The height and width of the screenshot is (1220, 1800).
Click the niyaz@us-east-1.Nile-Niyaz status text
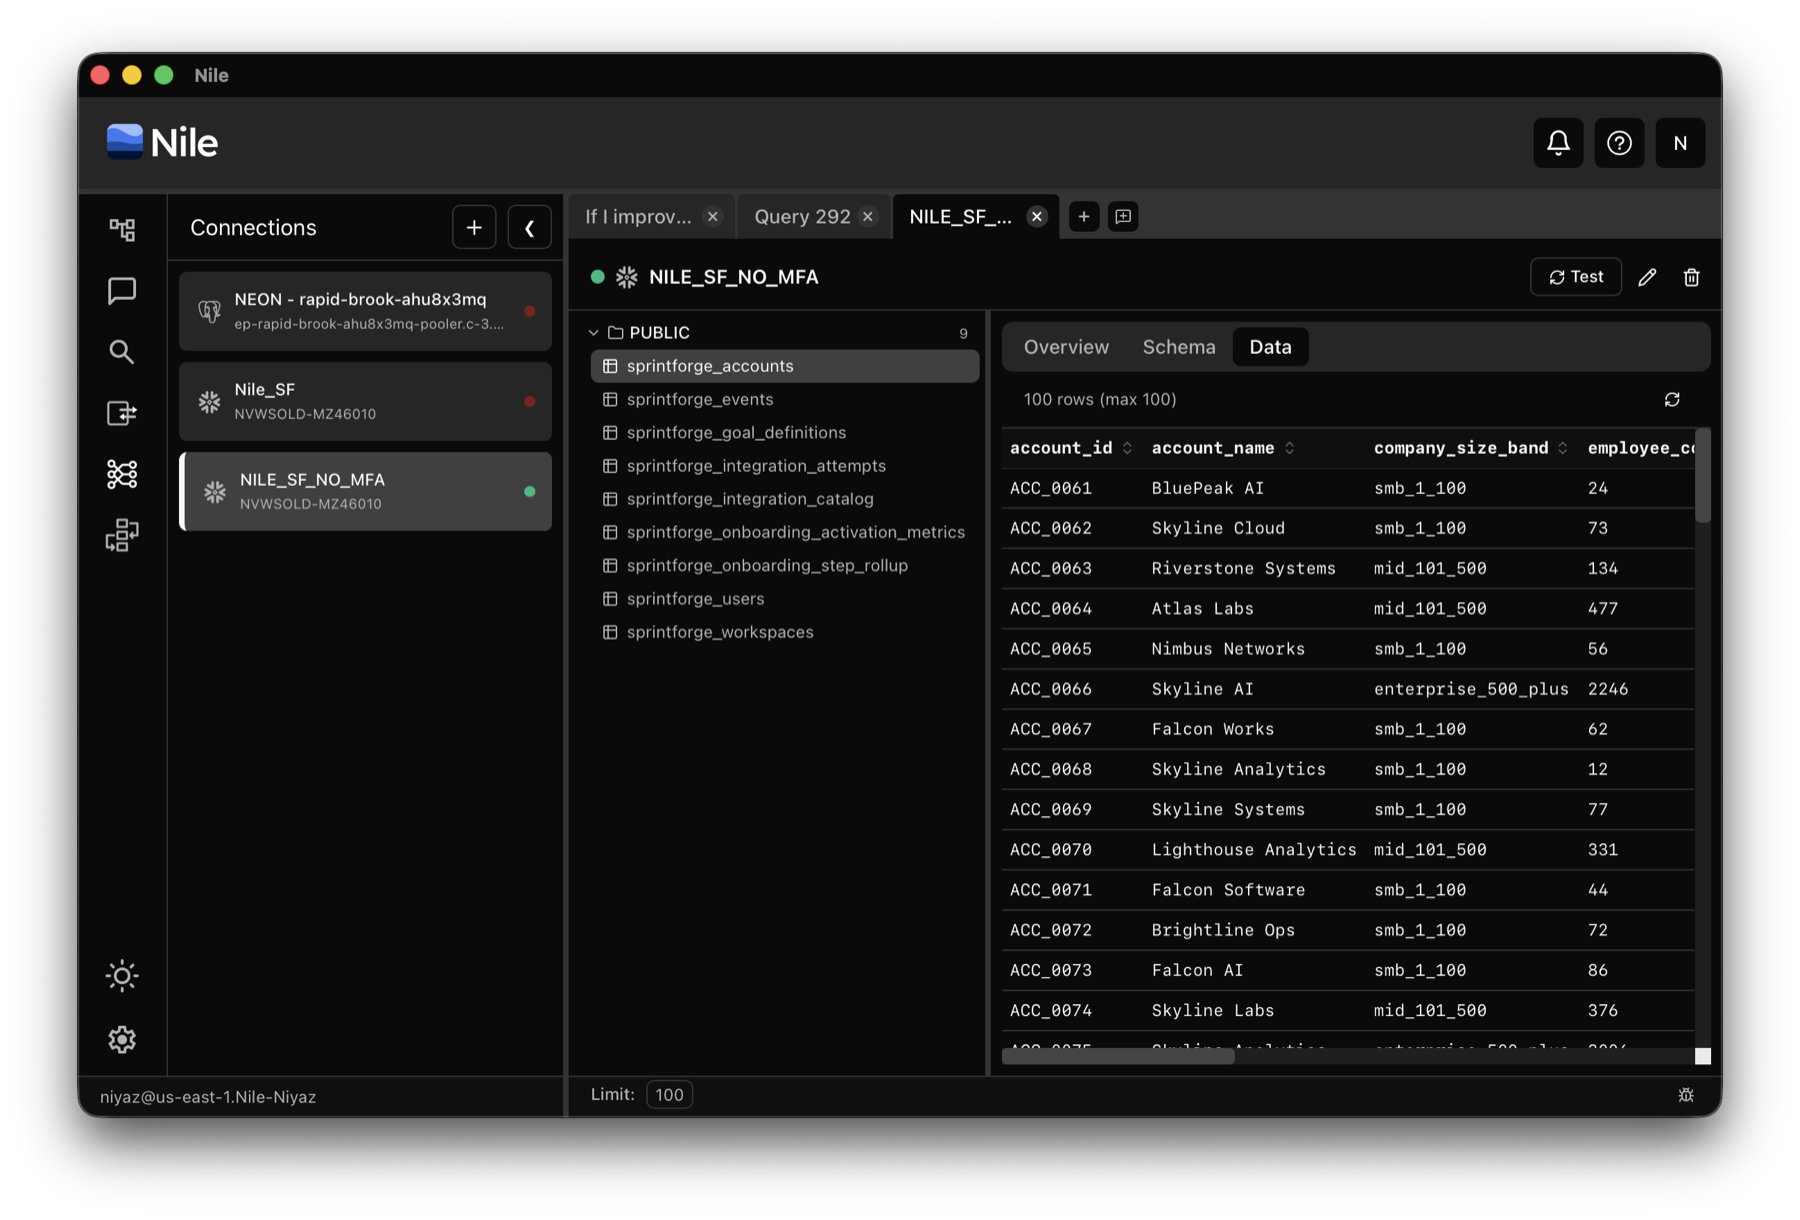(x=208, y=1097)
